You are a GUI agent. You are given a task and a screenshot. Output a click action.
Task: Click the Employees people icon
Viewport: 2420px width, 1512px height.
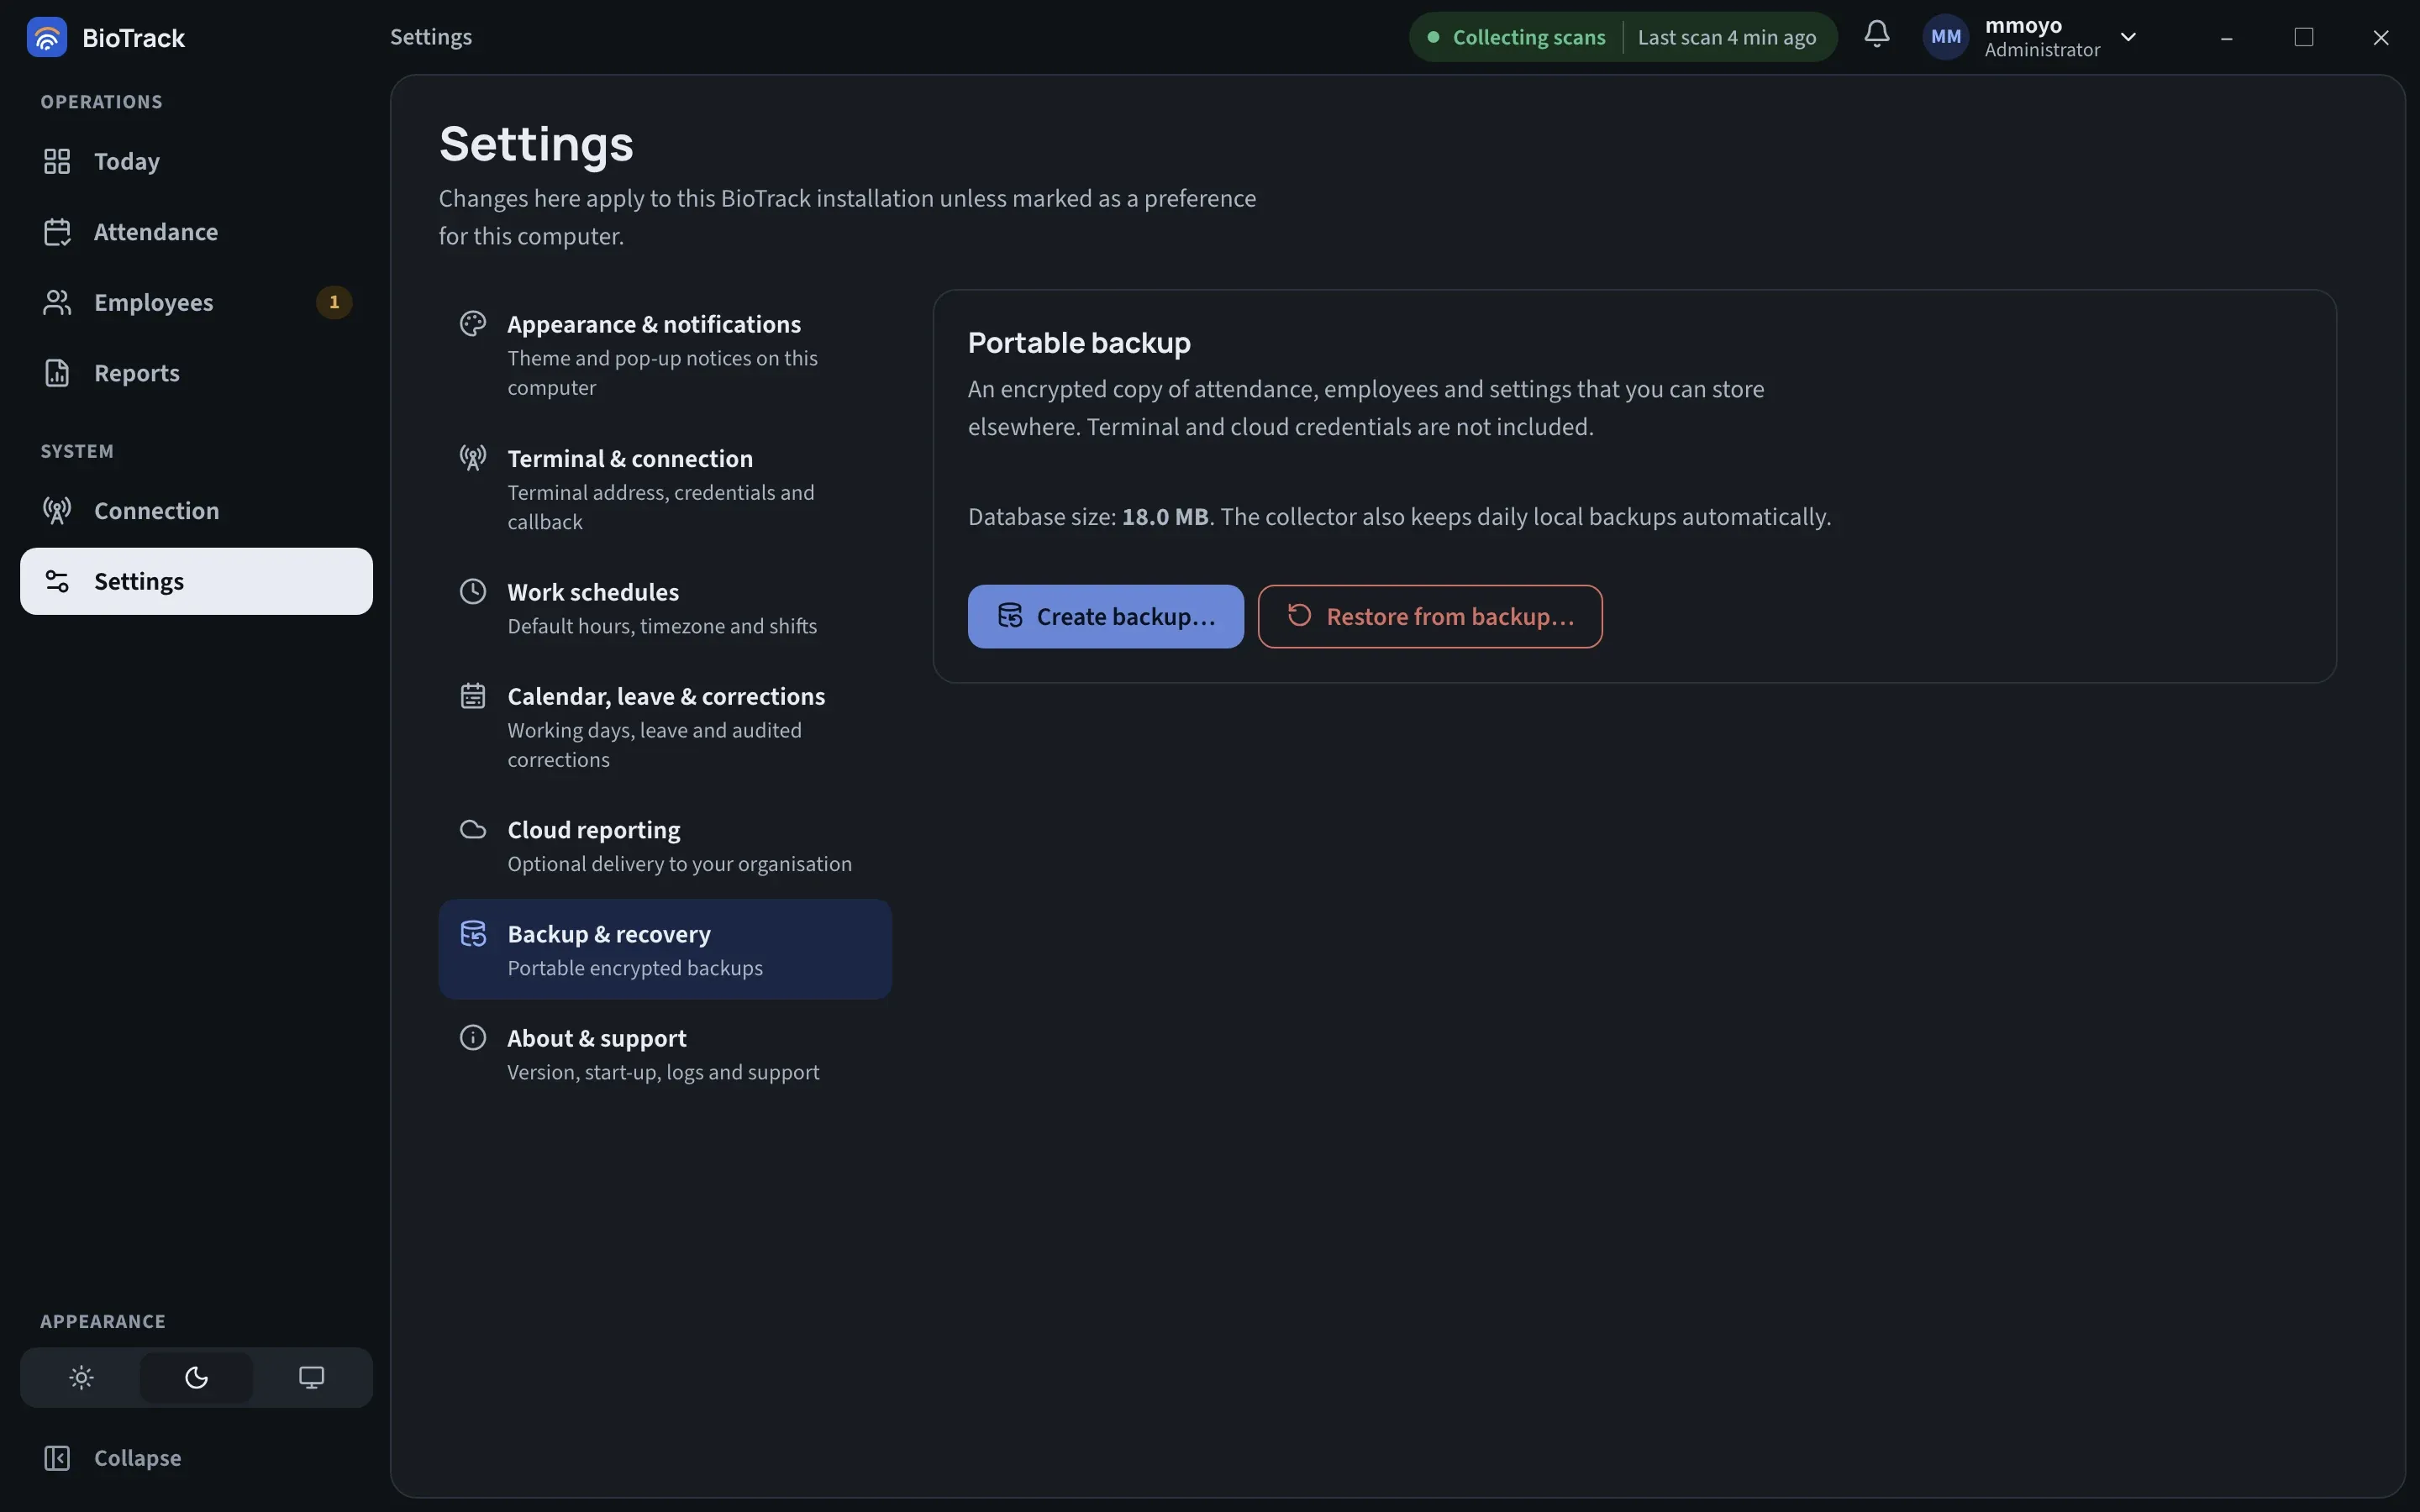point(57,302)
